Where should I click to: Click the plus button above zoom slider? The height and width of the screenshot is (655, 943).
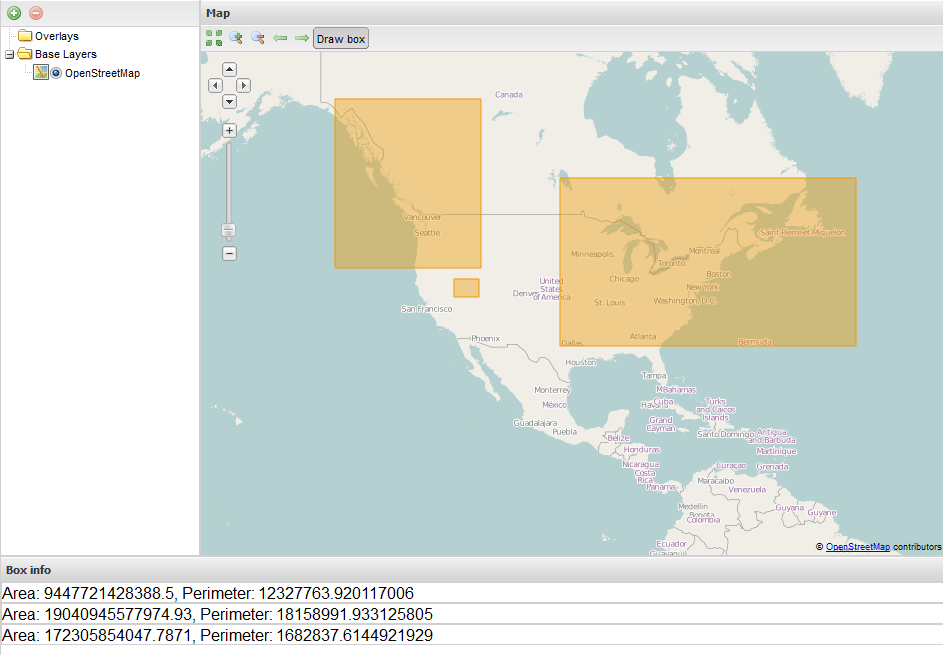(x=229, y=129)
